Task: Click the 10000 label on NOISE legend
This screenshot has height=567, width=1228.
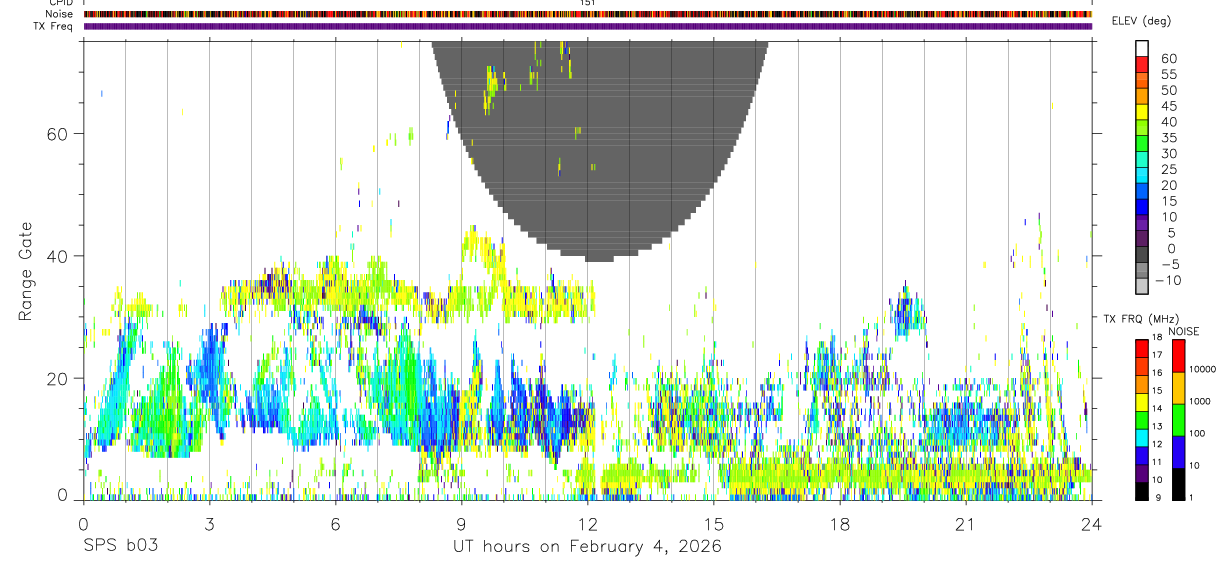Action: tap(1203, 369)
